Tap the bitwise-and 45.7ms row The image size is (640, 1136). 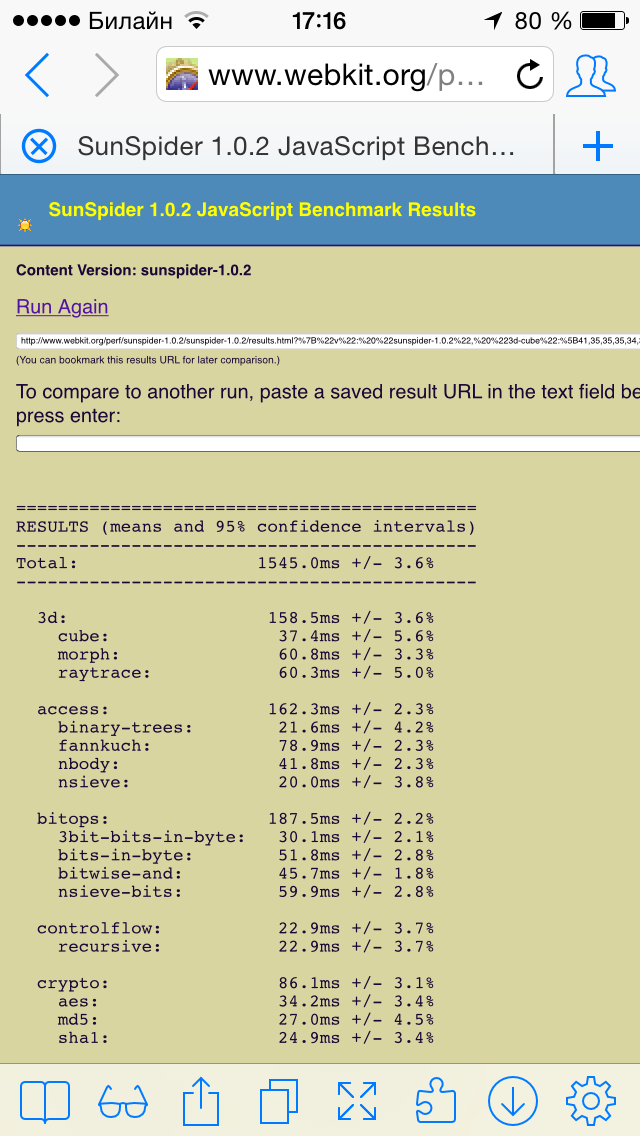(246, 874)
